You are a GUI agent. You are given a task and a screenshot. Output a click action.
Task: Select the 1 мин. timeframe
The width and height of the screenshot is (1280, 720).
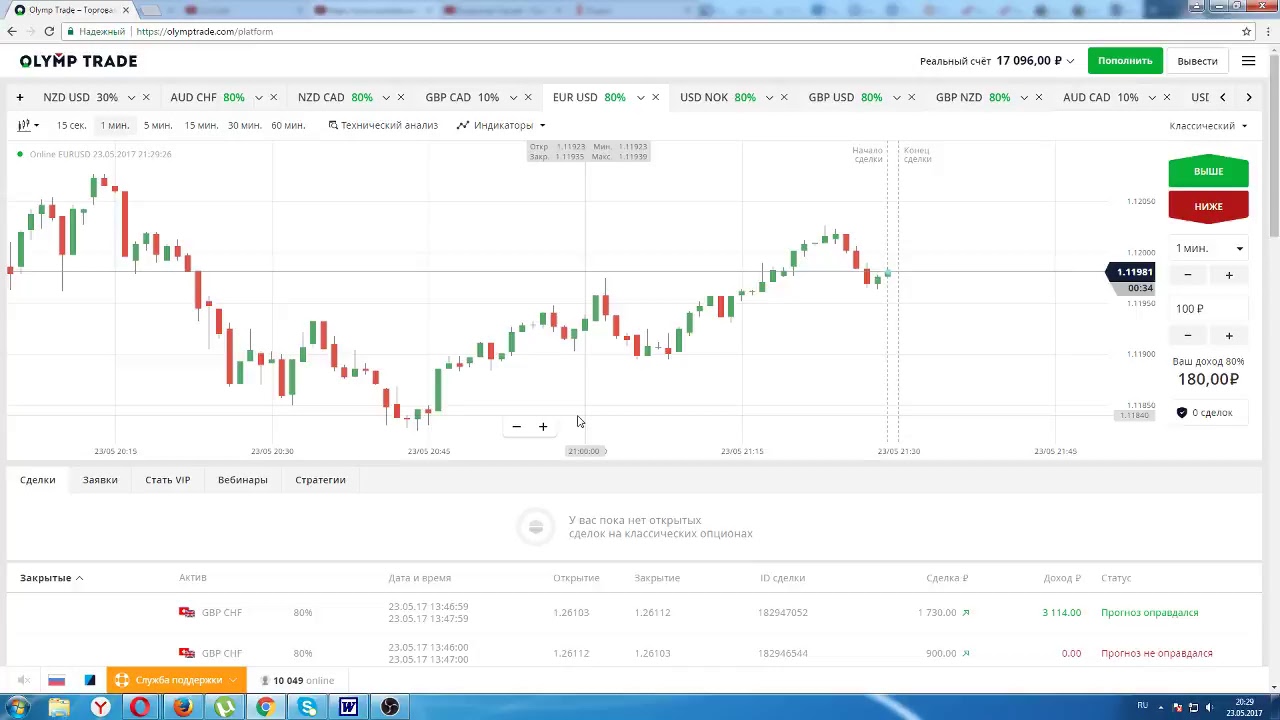[x=114, y=125]
